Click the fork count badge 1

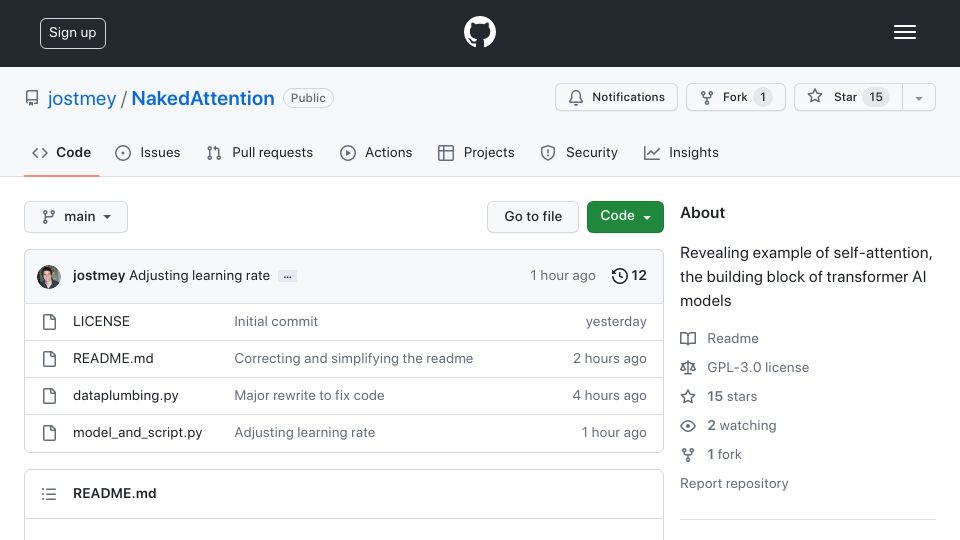click(x=762, y=97)
